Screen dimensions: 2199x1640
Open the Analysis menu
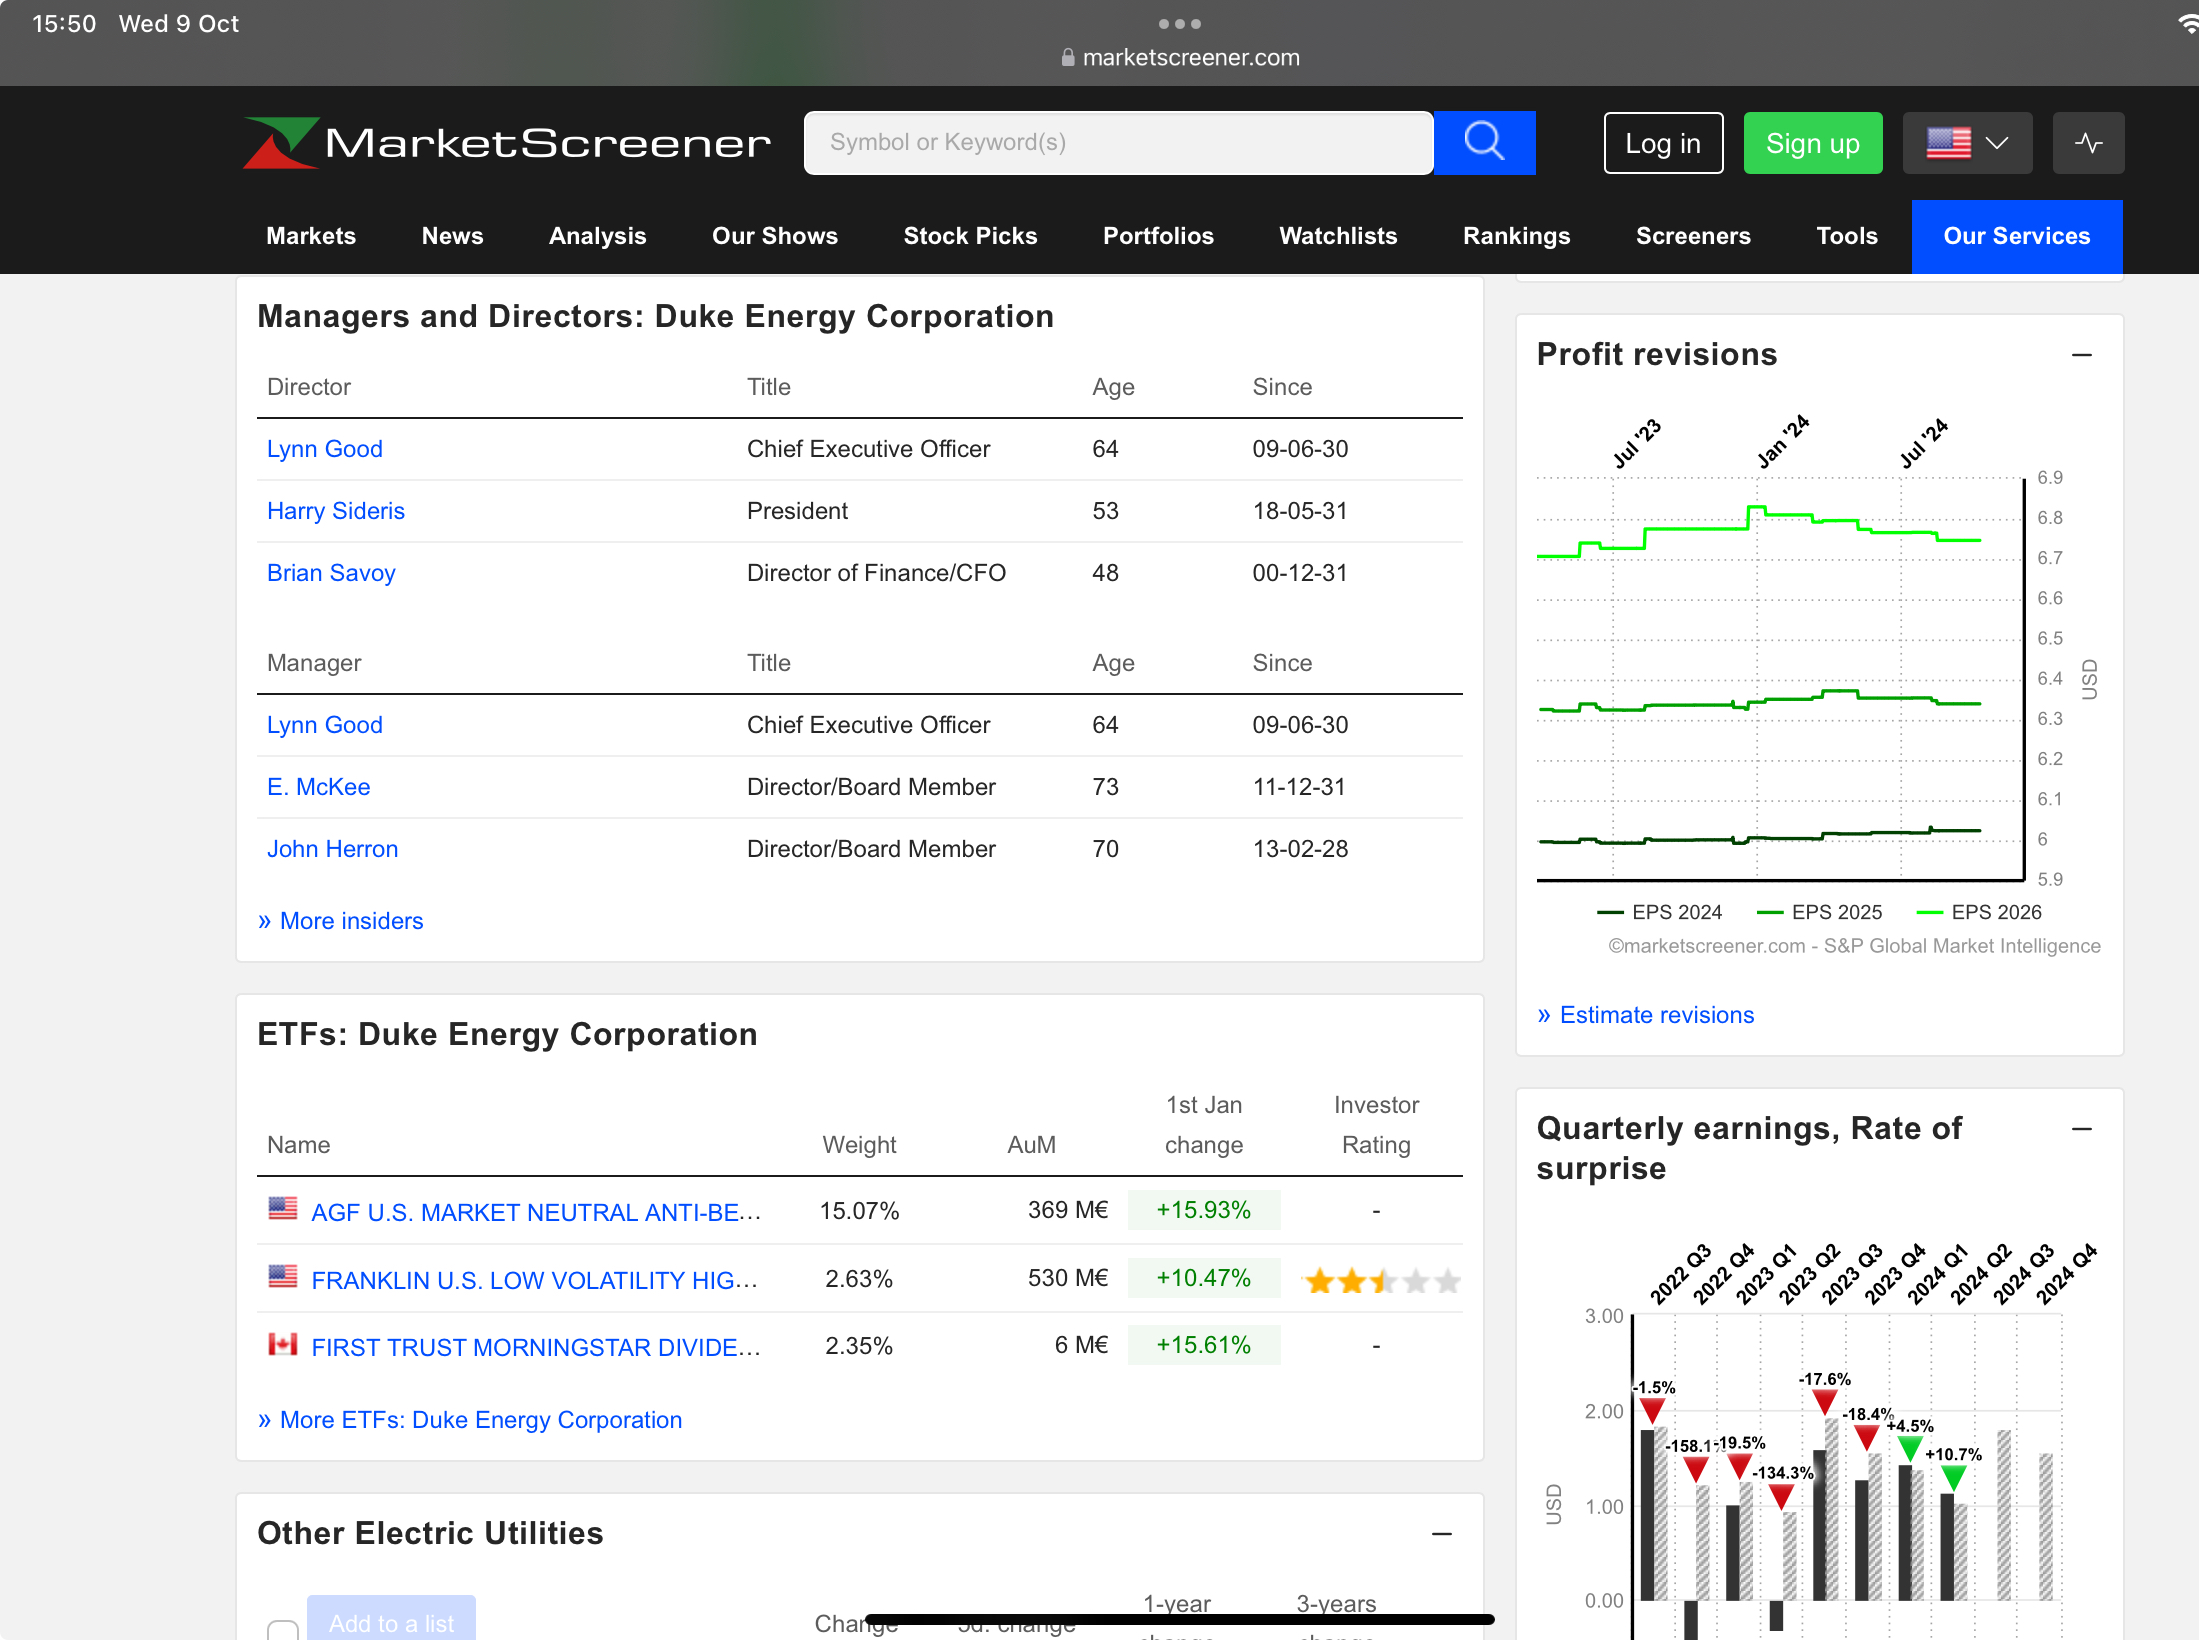(597, 236)
